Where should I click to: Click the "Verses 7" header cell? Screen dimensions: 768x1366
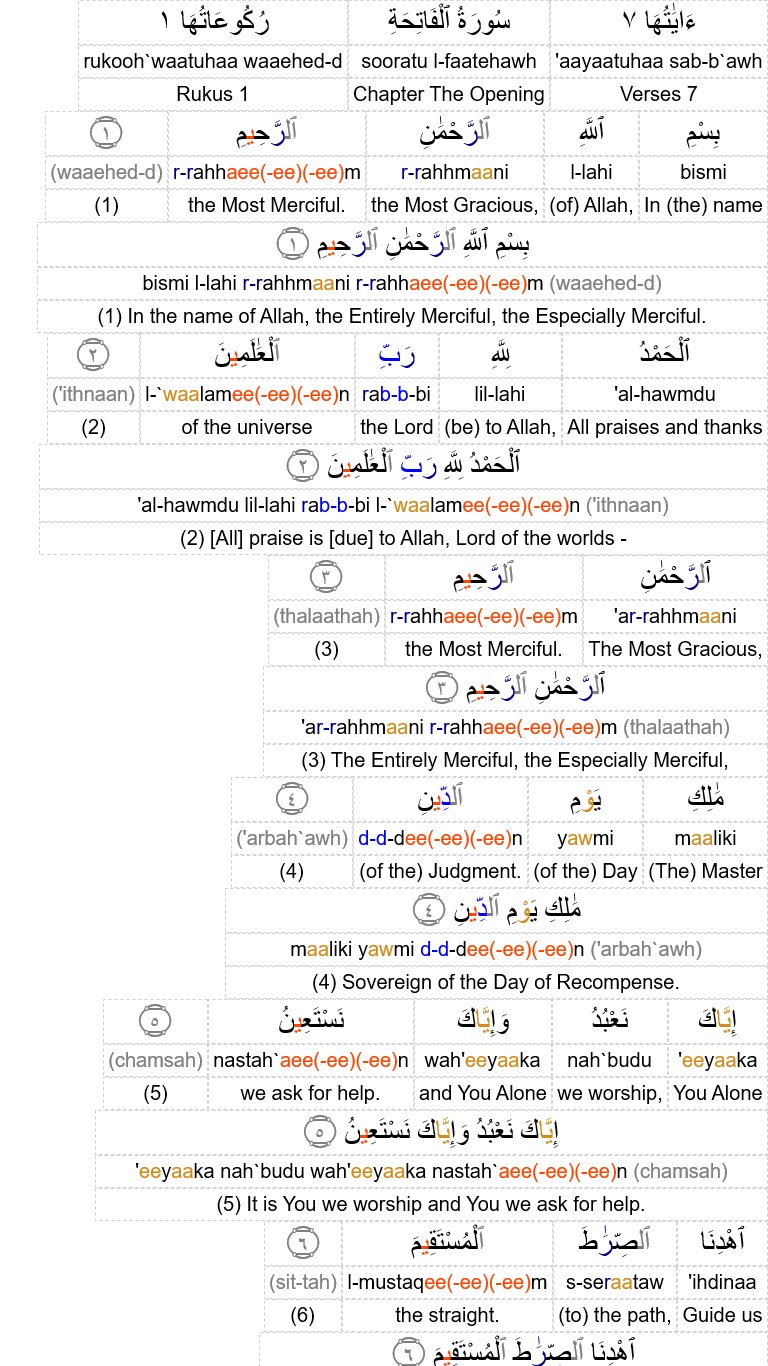click(x=658, y=95)
